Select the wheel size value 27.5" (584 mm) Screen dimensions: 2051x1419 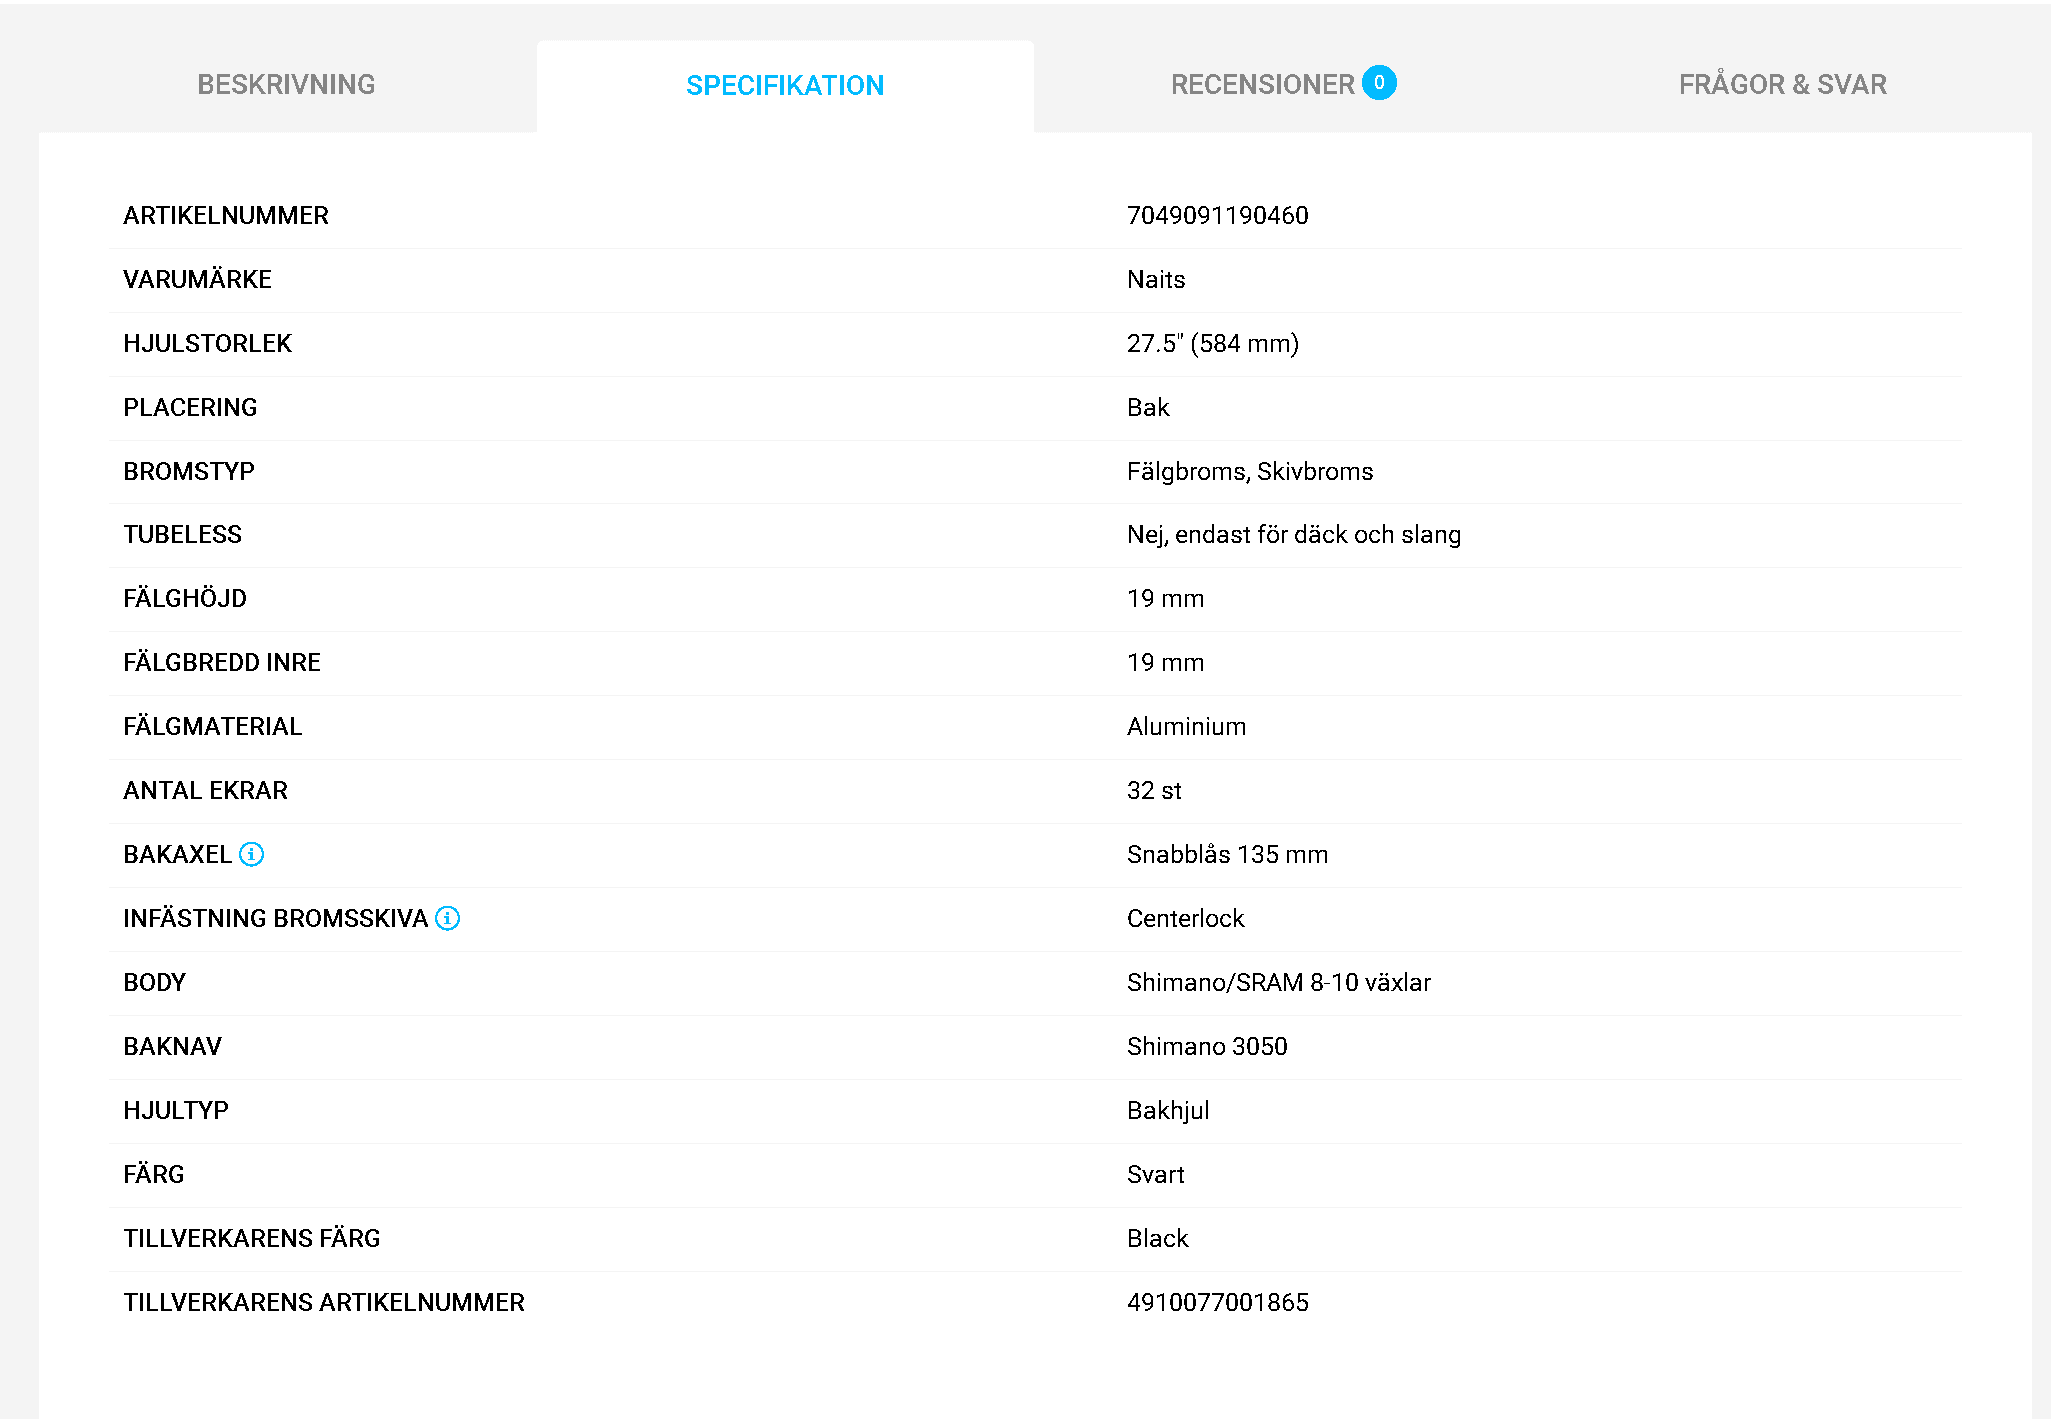[1213, 343]
